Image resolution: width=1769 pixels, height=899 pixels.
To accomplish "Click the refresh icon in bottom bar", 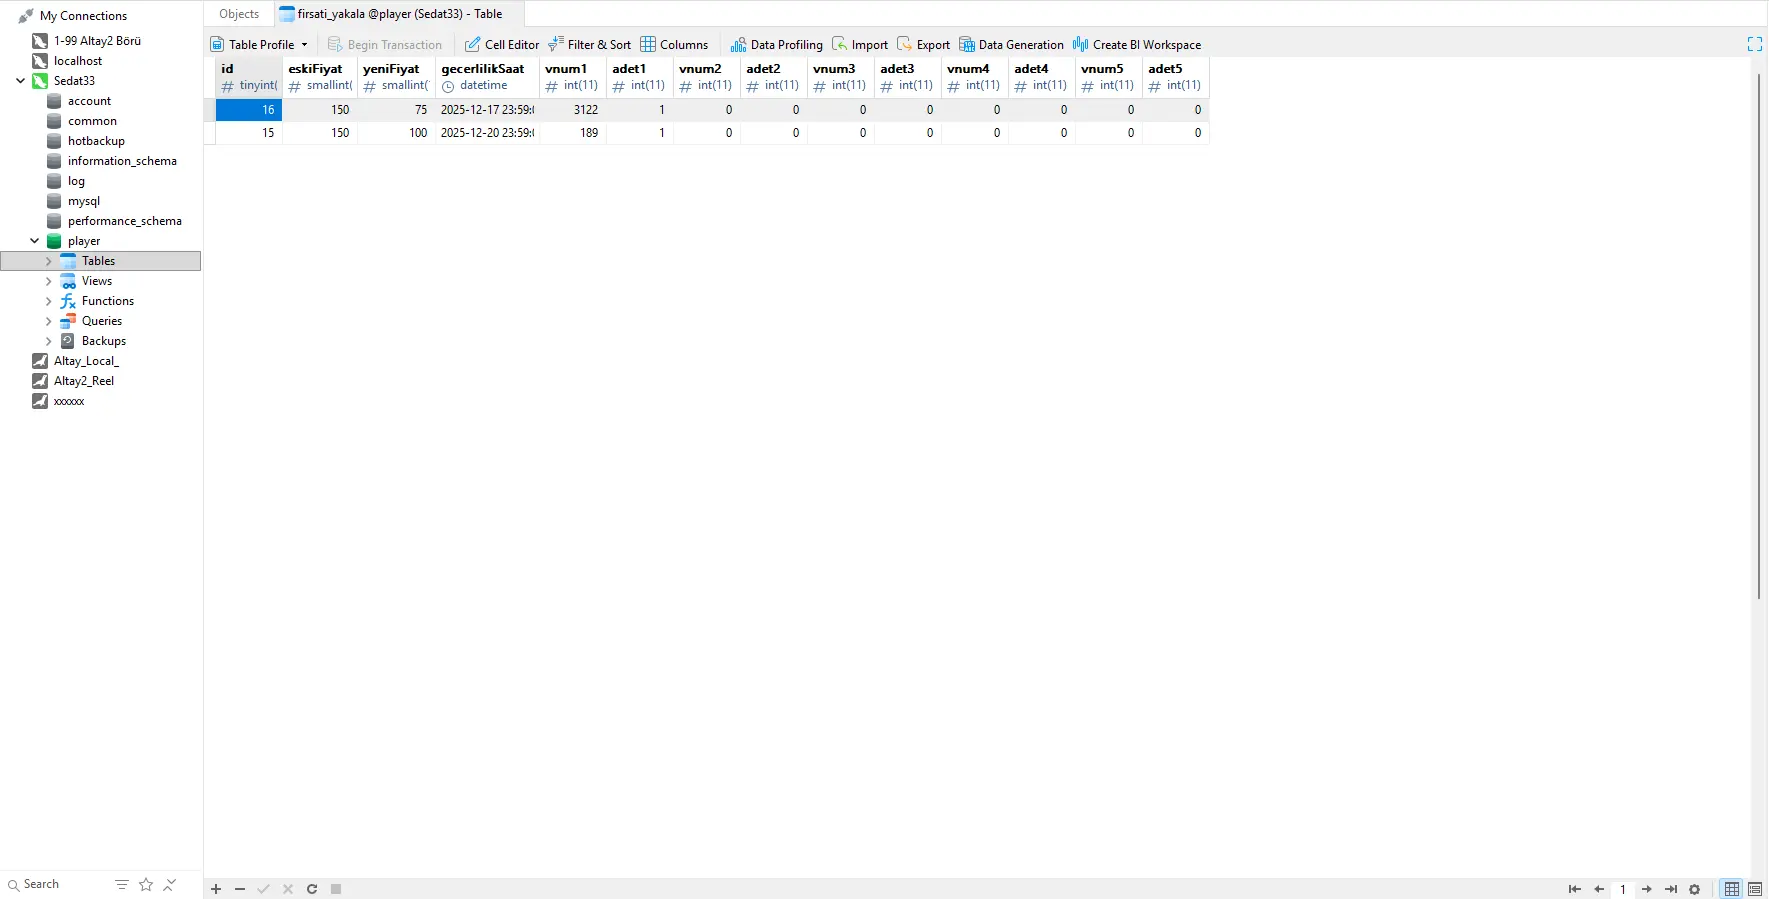I will tap(312, 889).
